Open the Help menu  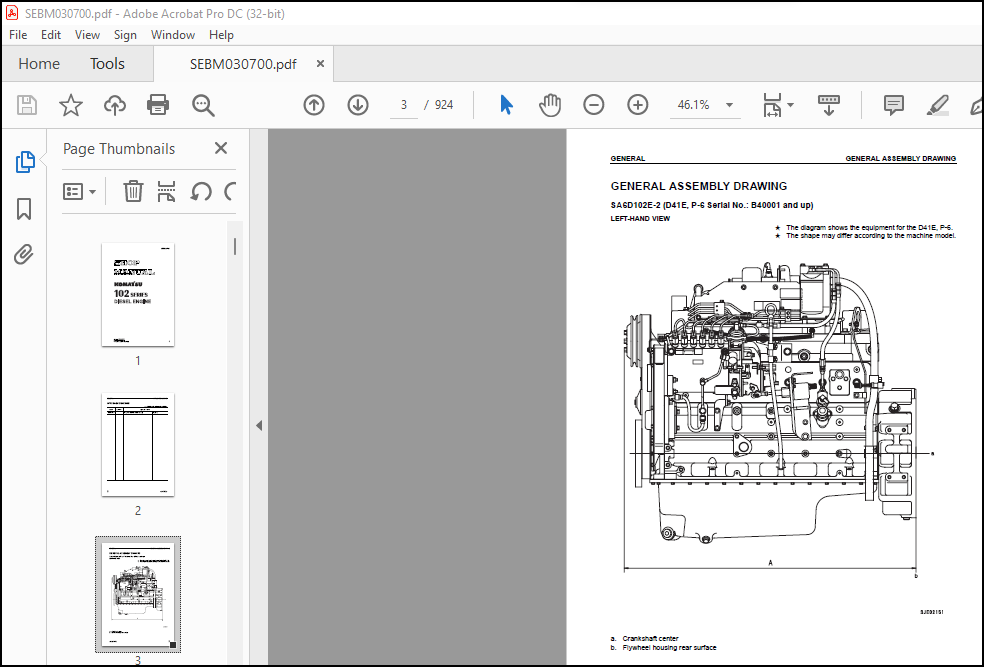tap(221, 35)
